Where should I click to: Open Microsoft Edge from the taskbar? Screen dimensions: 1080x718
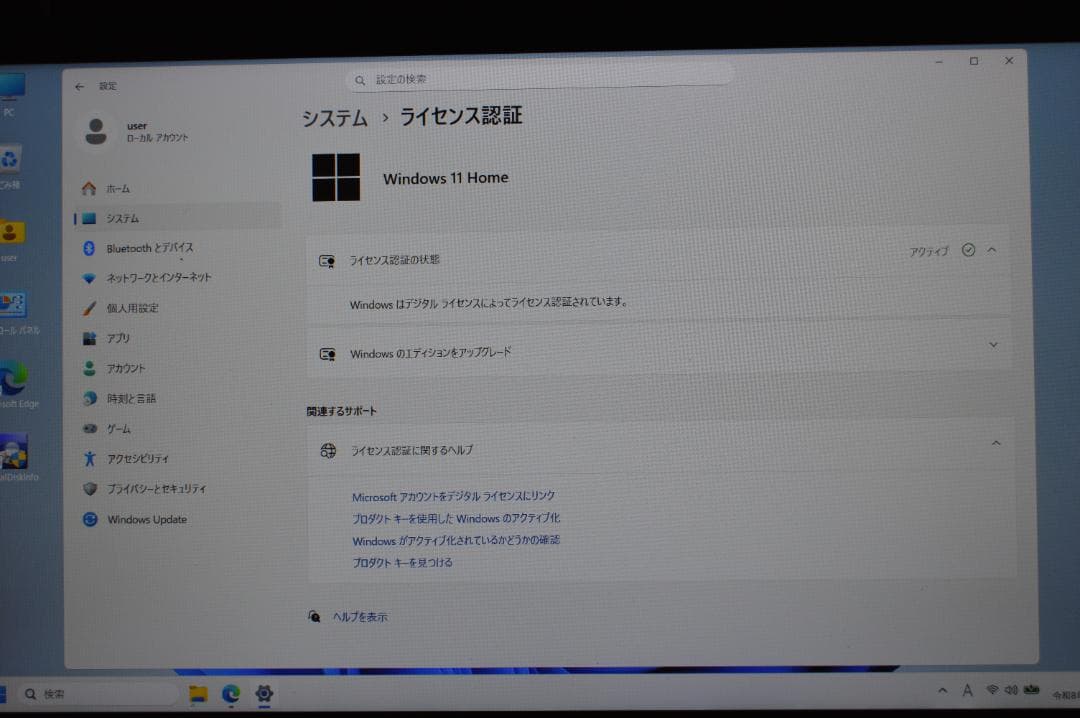(x=231, y=694)
